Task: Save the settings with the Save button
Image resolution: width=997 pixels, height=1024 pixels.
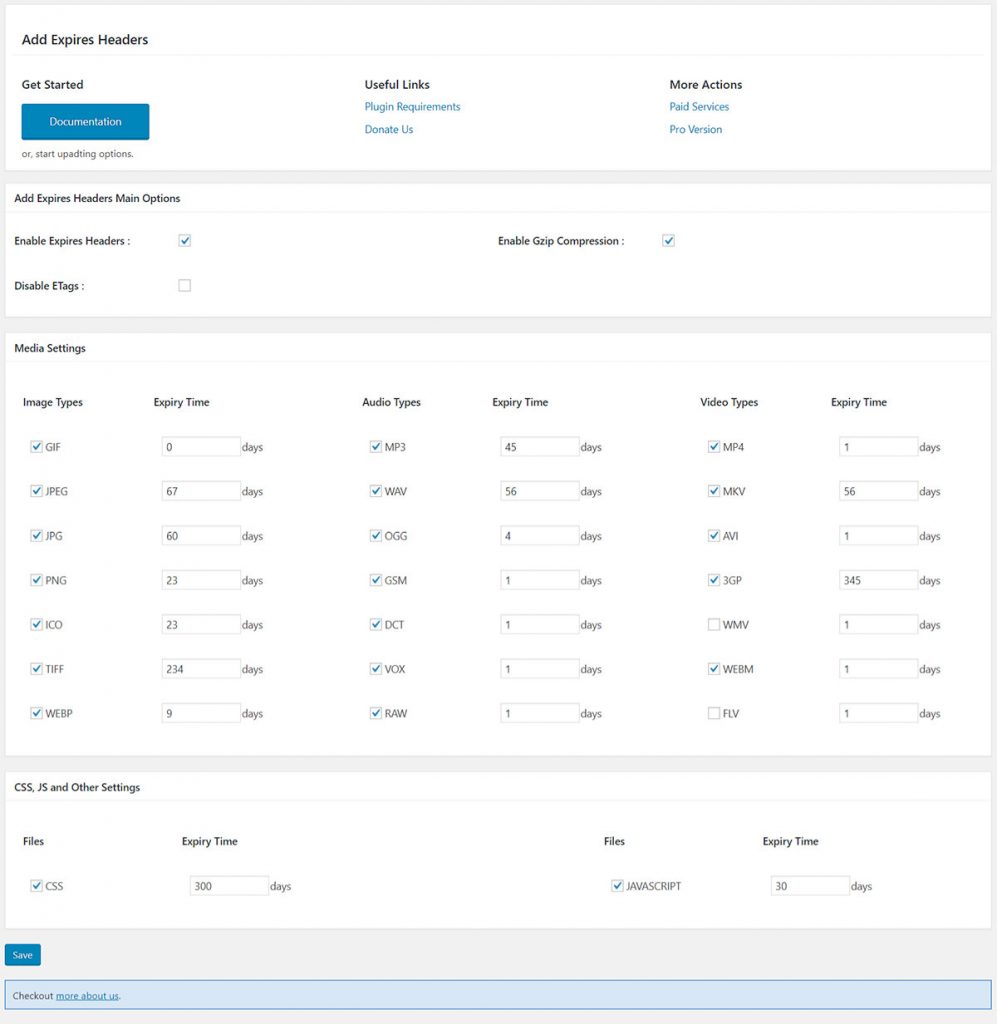Action: click(23, 955)
